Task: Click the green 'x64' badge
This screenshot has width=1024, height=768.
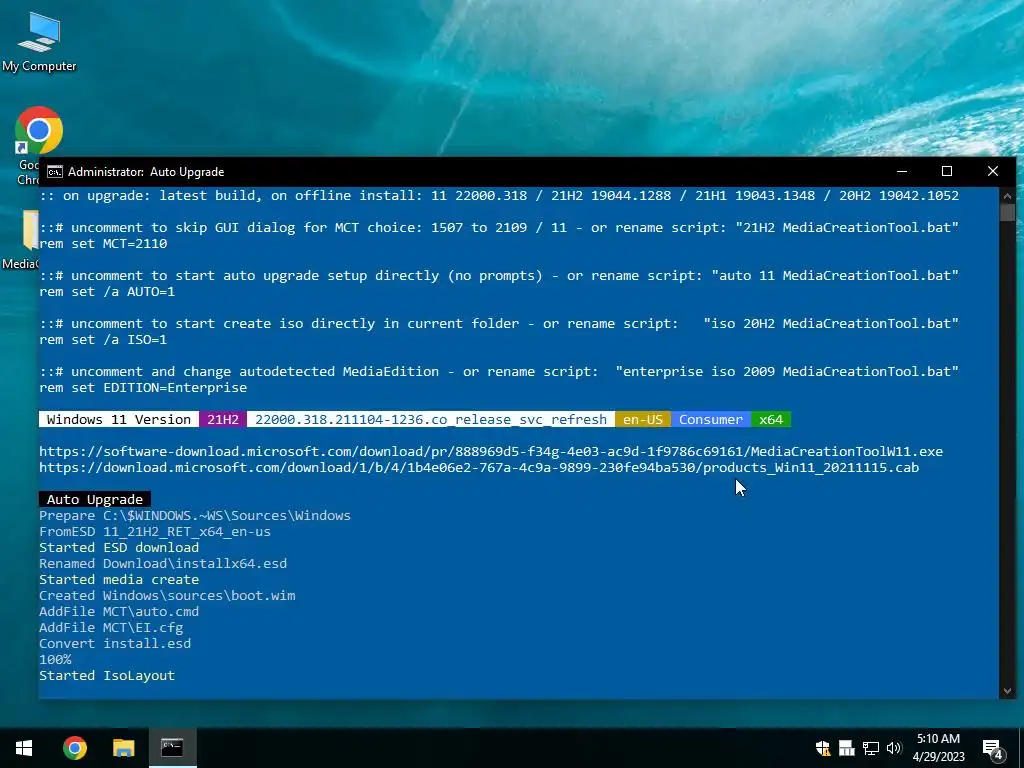Action: 771,419
